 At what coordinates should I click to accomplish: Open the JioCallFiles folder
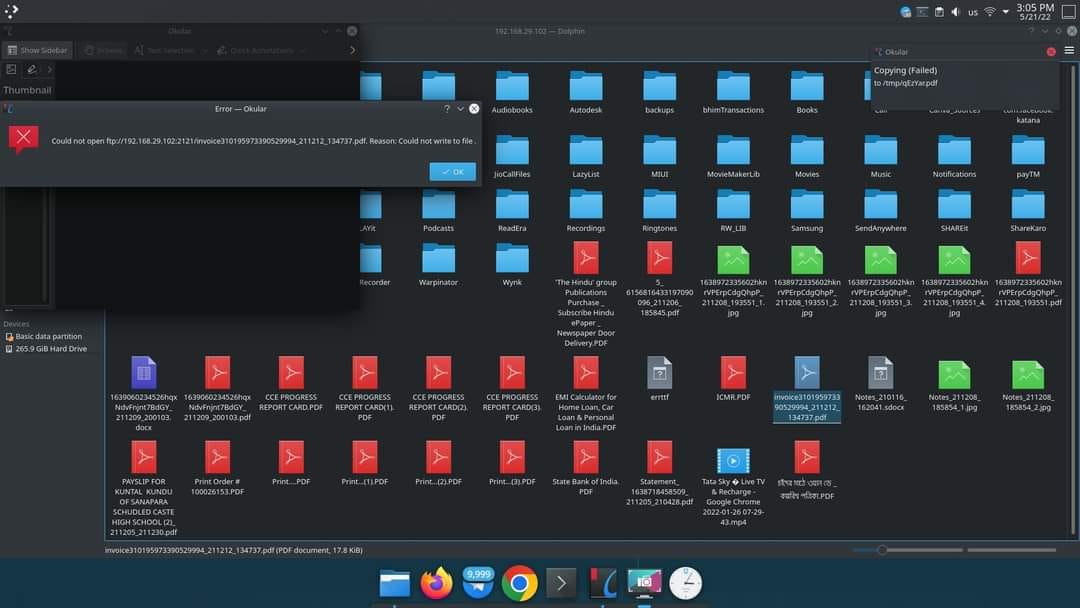pyautogui.click(x=512, y=156)
